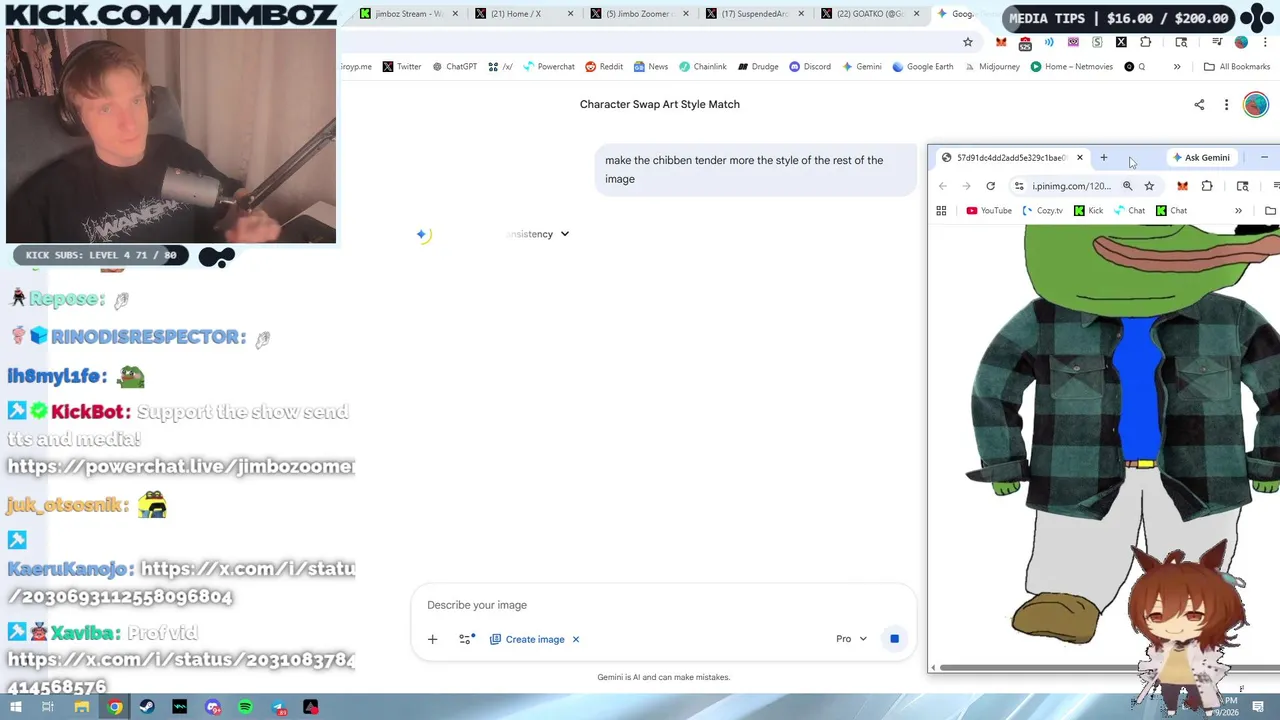This screenshot has width=1280, height=720.
Task: Click the zoom magnifier in small window address bar
Action: point(1127,186)
